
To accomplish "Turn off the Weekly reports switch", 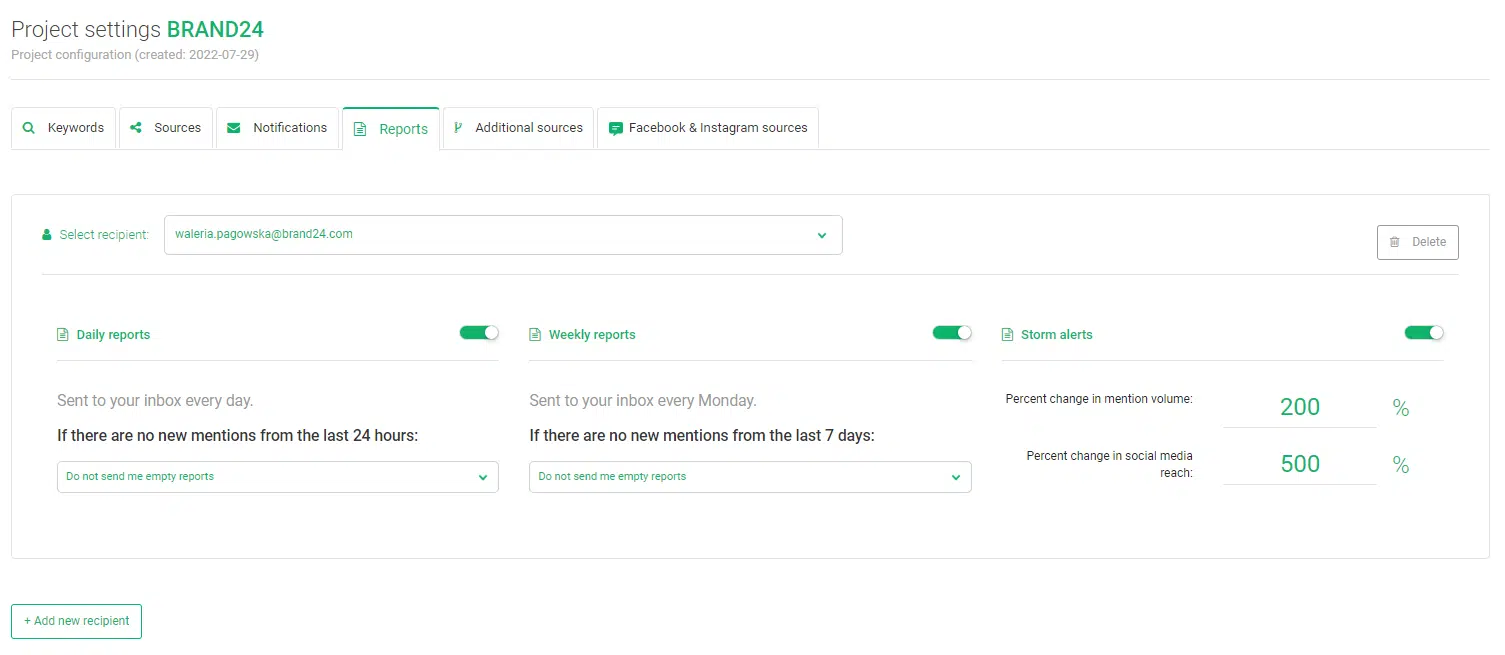I will pos(952,333).
